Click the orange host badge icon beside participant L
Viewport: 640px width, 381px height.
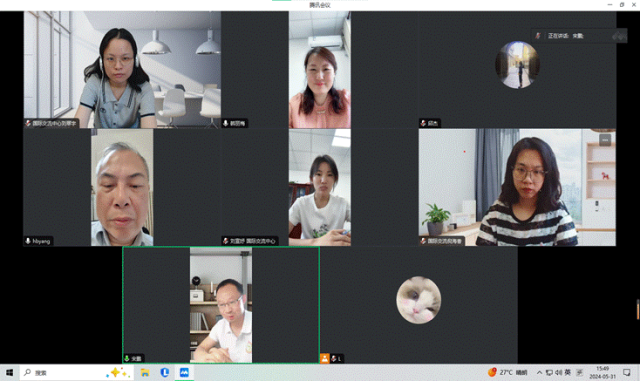pos(324,358)
